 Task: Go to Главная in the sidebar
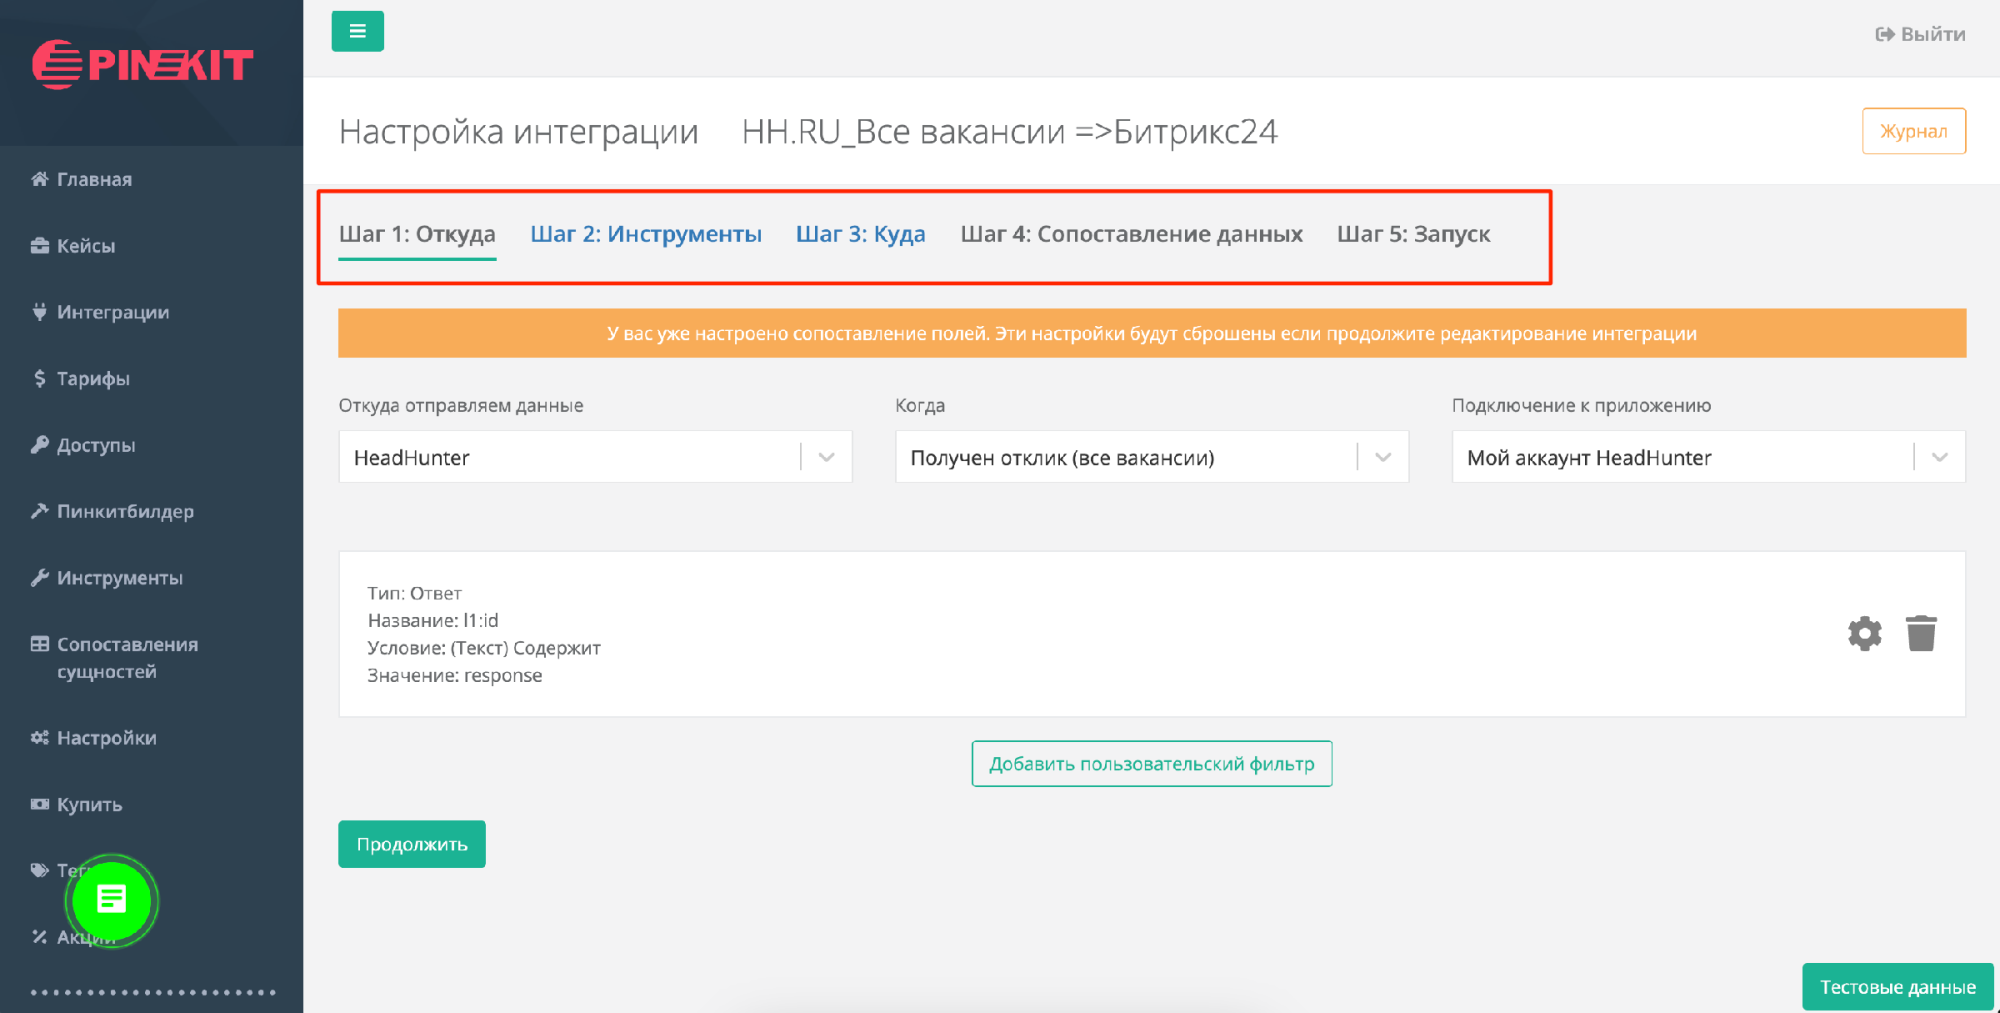pos(94,179)
